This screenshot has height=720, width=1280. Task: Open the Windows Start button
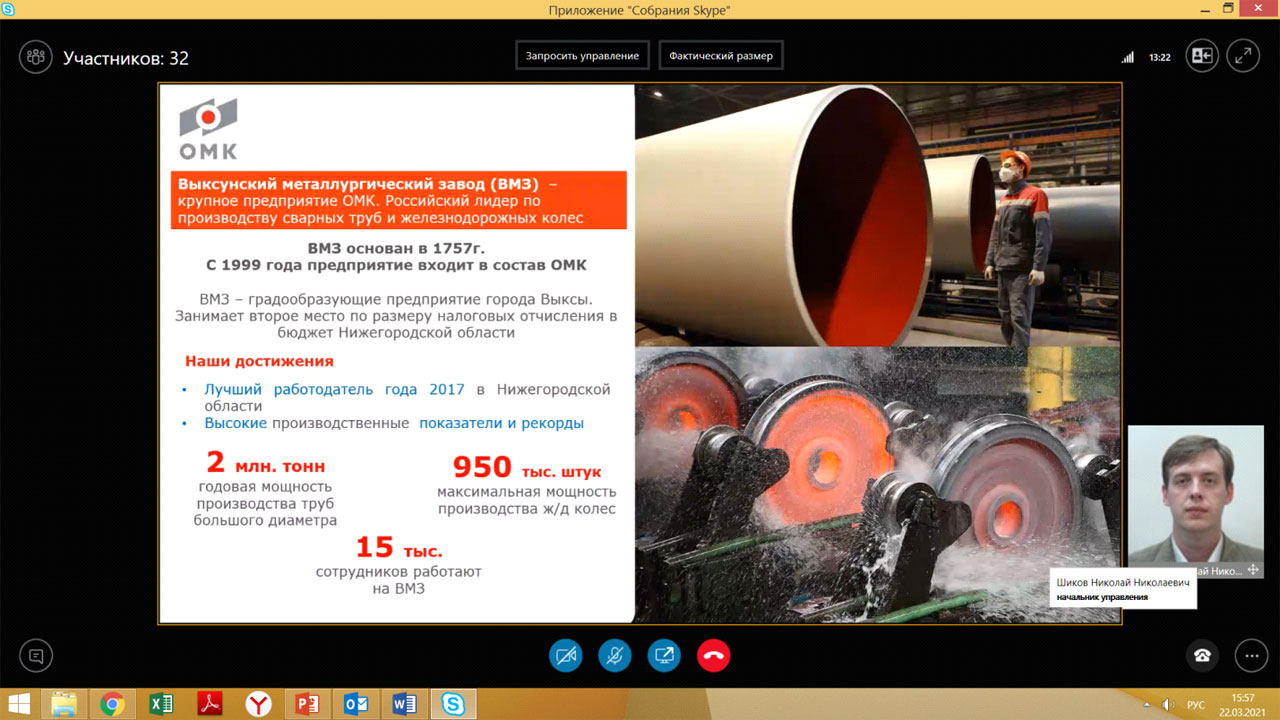point(18,705)
